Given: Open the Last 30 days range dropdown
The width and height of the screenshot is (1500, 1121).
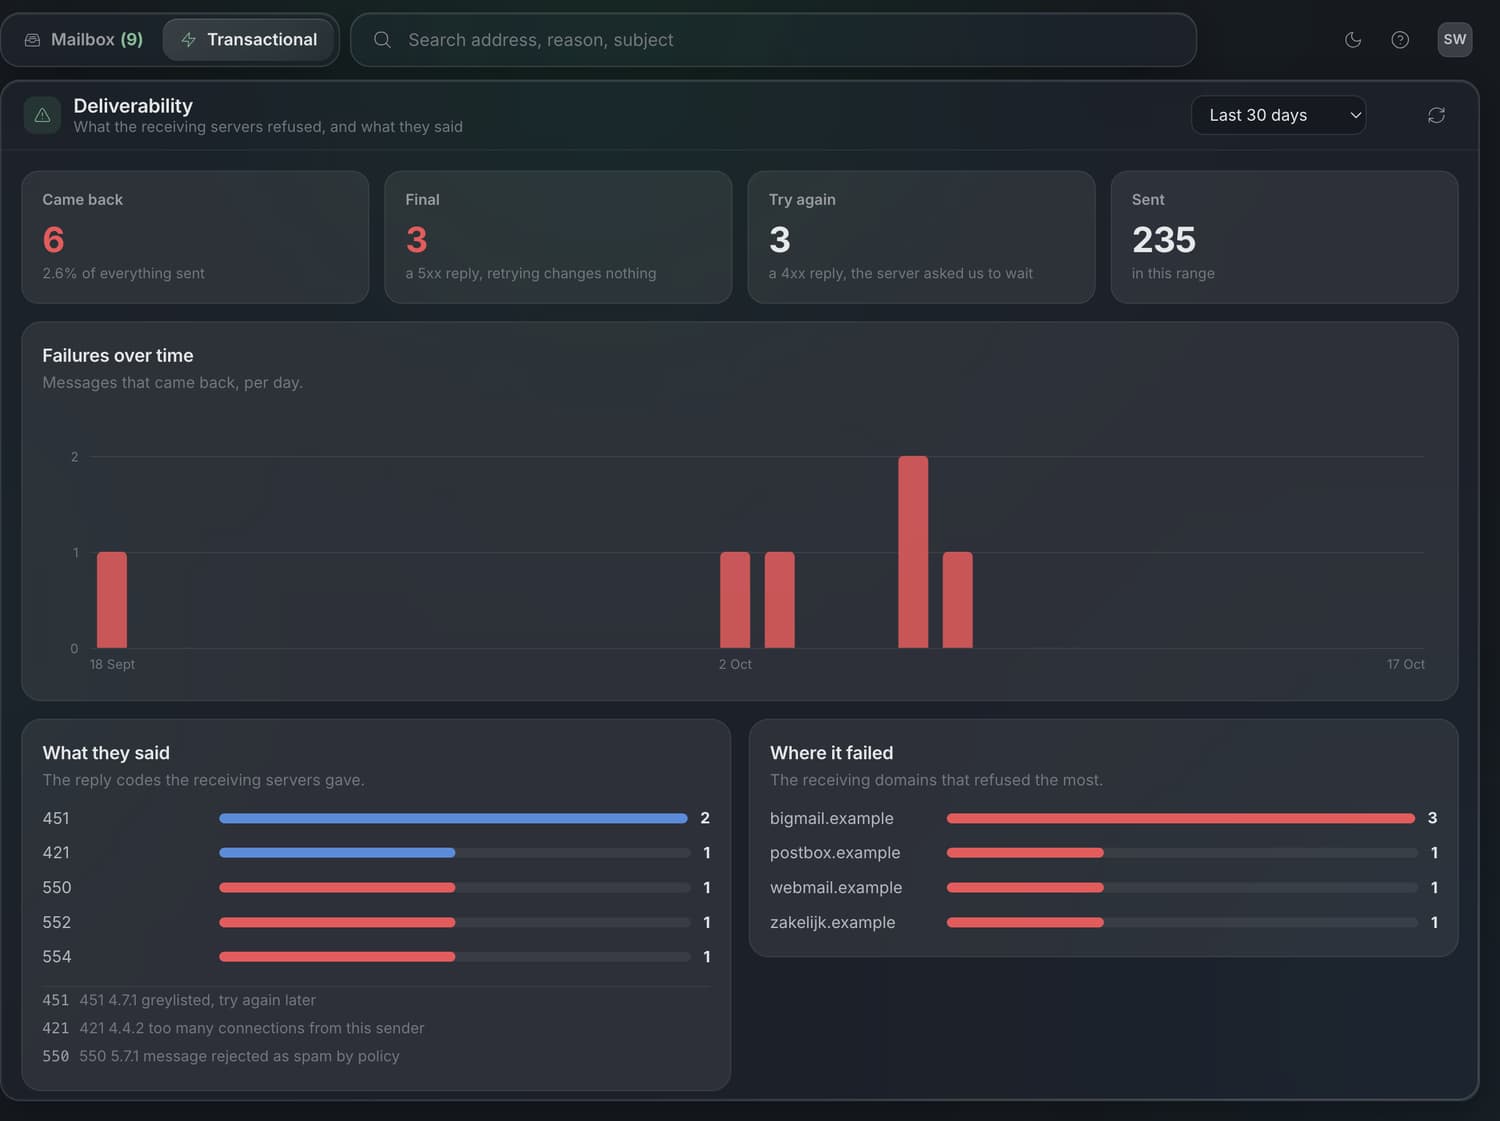Looking at the screenshot, I should coord(1278,115).
